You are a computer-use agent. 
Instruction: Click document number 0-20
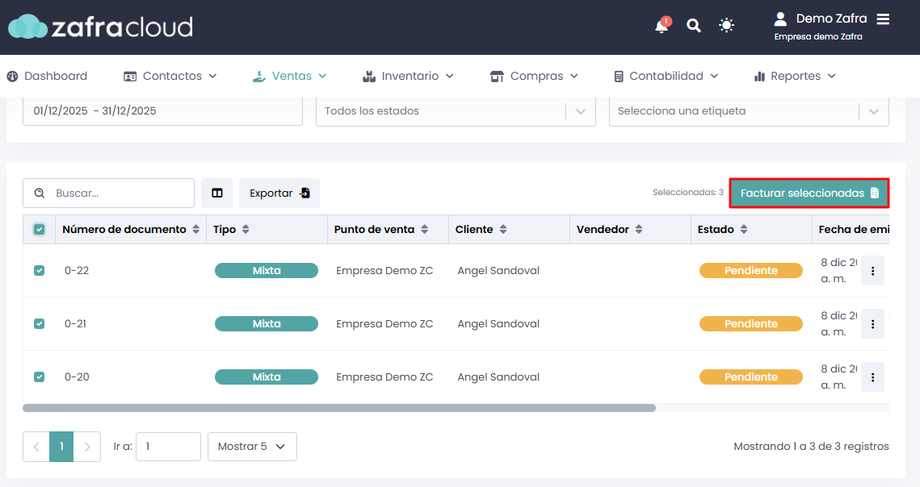click(x=77, y=377)
